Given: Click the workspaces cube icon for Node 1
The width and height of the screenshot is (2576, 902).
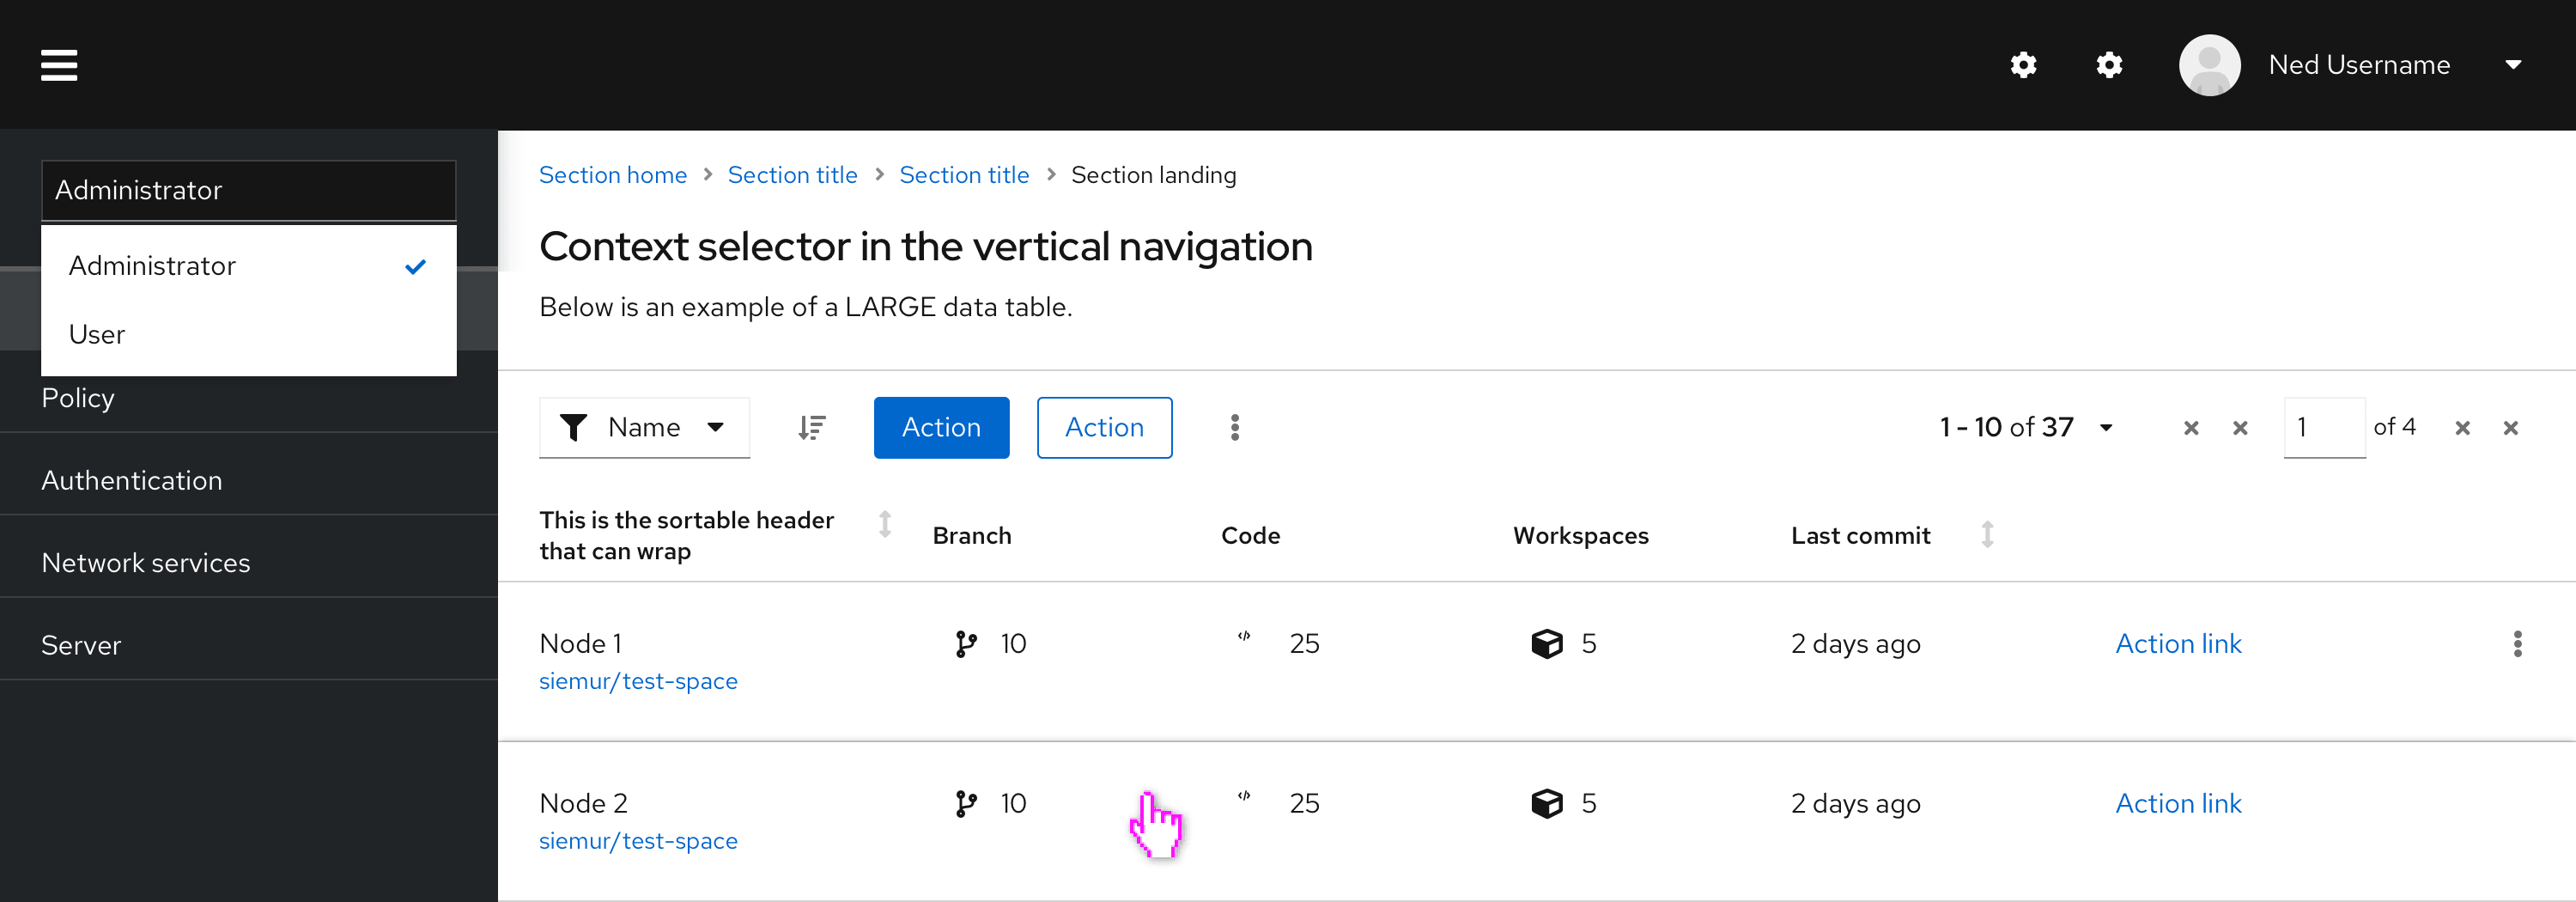Looking at the screenshot, I should (1546, 644).
